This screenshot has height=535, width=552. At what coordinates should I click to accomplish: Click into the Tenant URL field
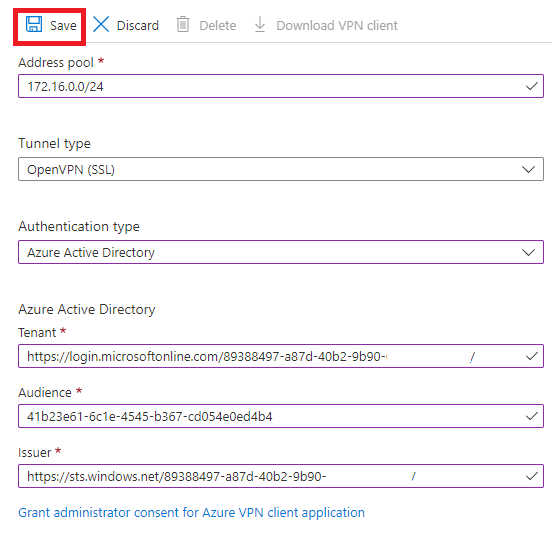click(x=281, y=356)
